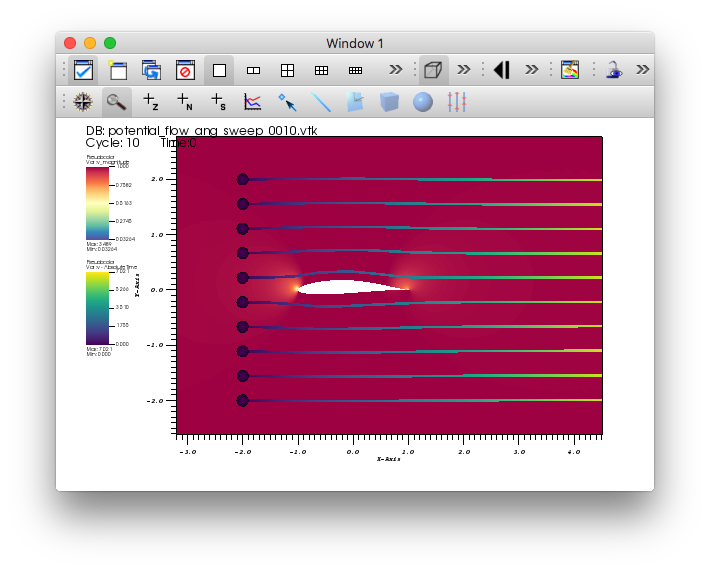Expand overflow chevron right of reverse step button
The height and width of the screenshot is (571, 710).
531,70
